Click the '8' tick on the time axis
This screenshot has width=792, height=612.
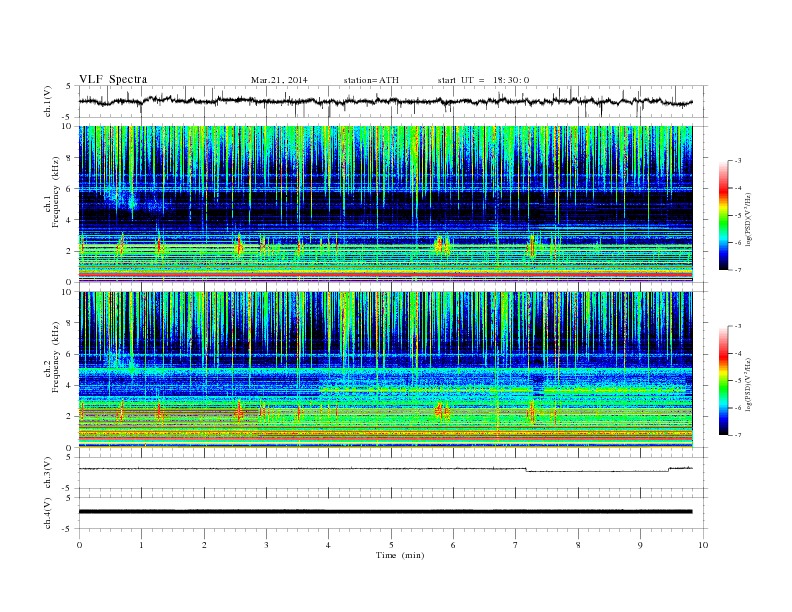(x=578, y=545)
